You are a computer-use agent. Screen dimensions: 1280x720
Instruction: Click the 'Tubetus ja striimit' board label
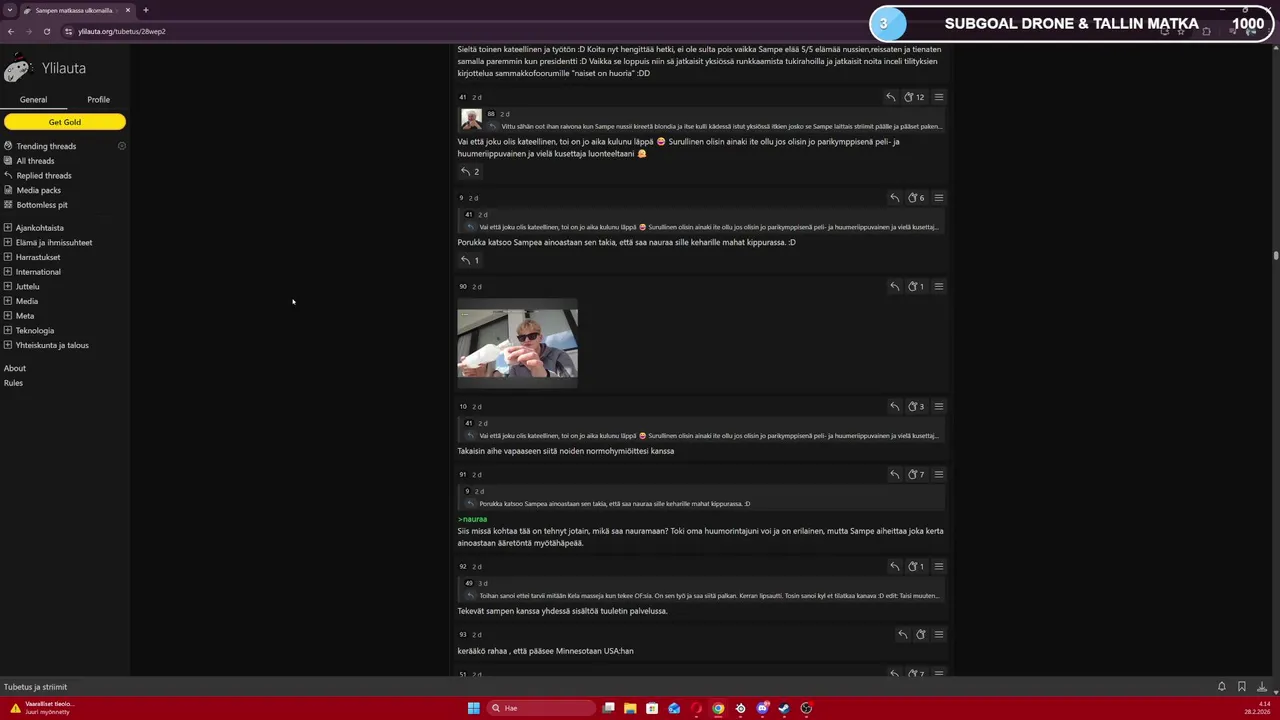[35, 687]
